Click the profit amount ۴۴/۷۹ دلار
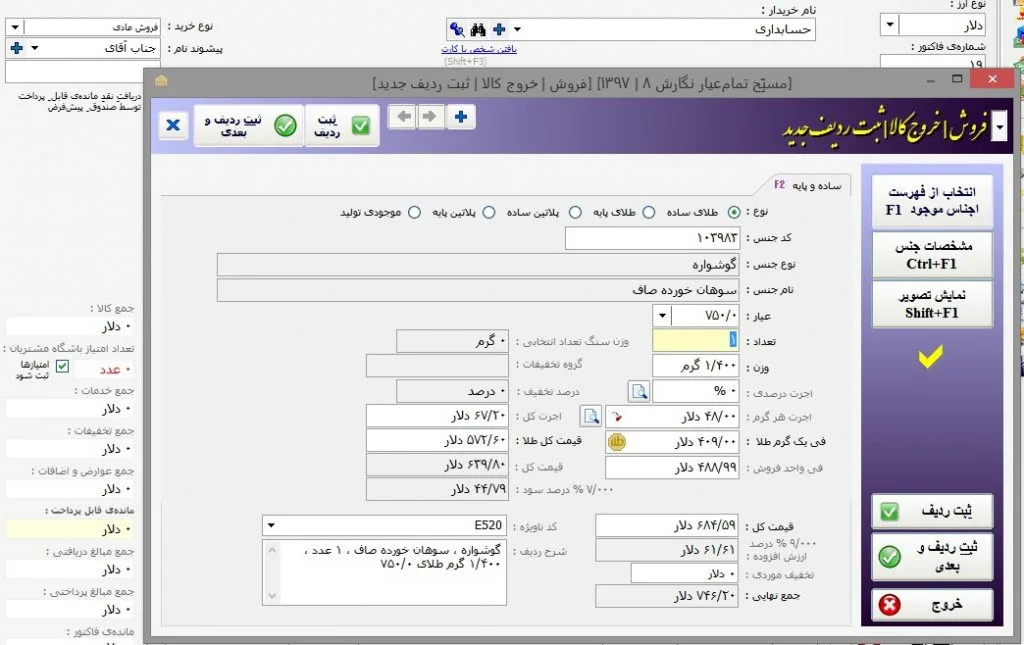The image size is (1024, 645). click(x=437, y=489)
